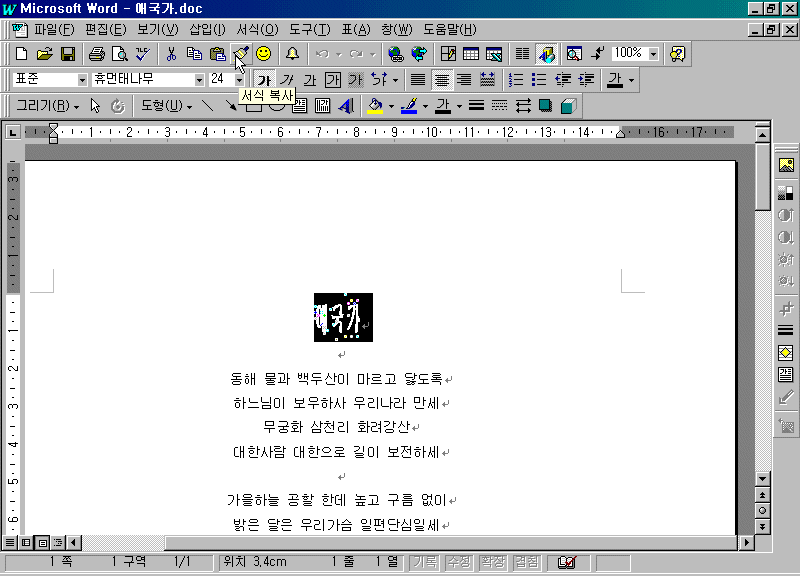Decrease paragraph indent
800x576 pixels.
563,80
